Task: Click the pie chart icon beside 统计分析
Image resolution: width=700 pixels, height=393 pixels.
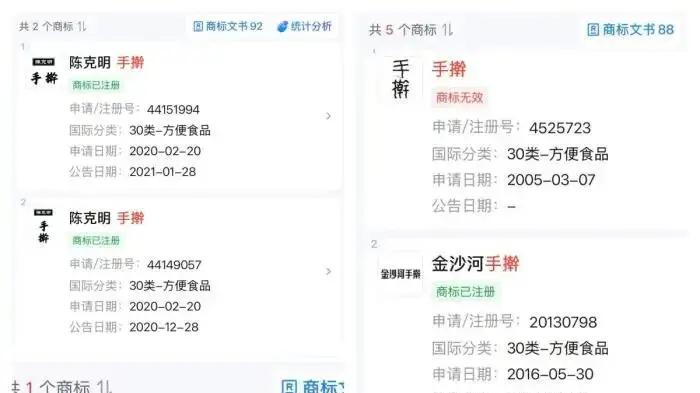Action: [282, 27]
